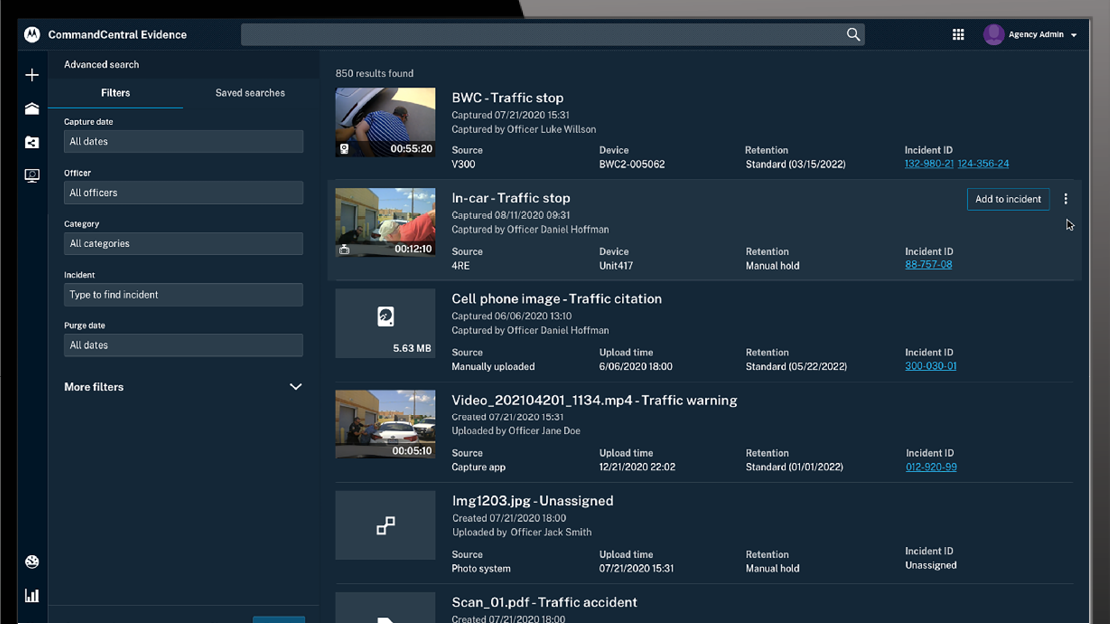1110x624 pixels.
Task: Click upload time 12/21/2020 22:02
Action: pyautogui.click(x=637, y=467)
